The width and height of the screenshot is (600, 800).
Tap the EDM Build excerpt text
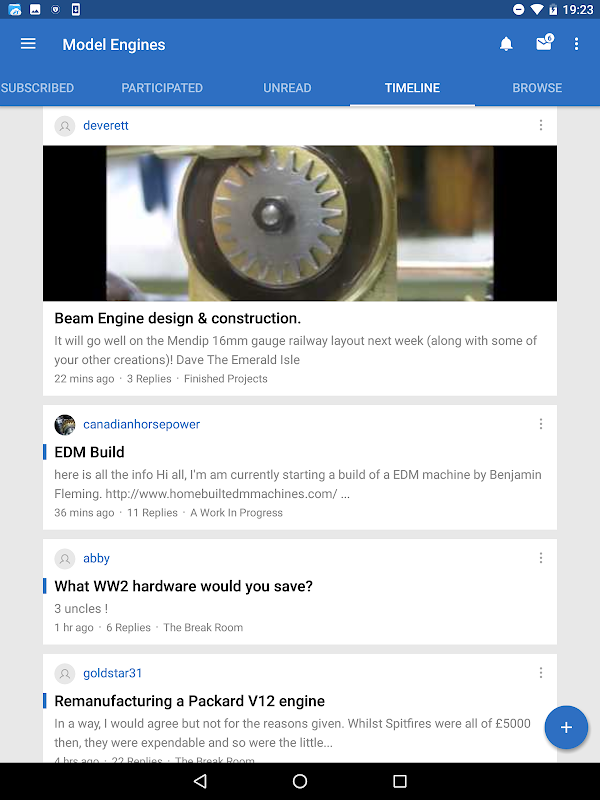click(x=298, y=484)
